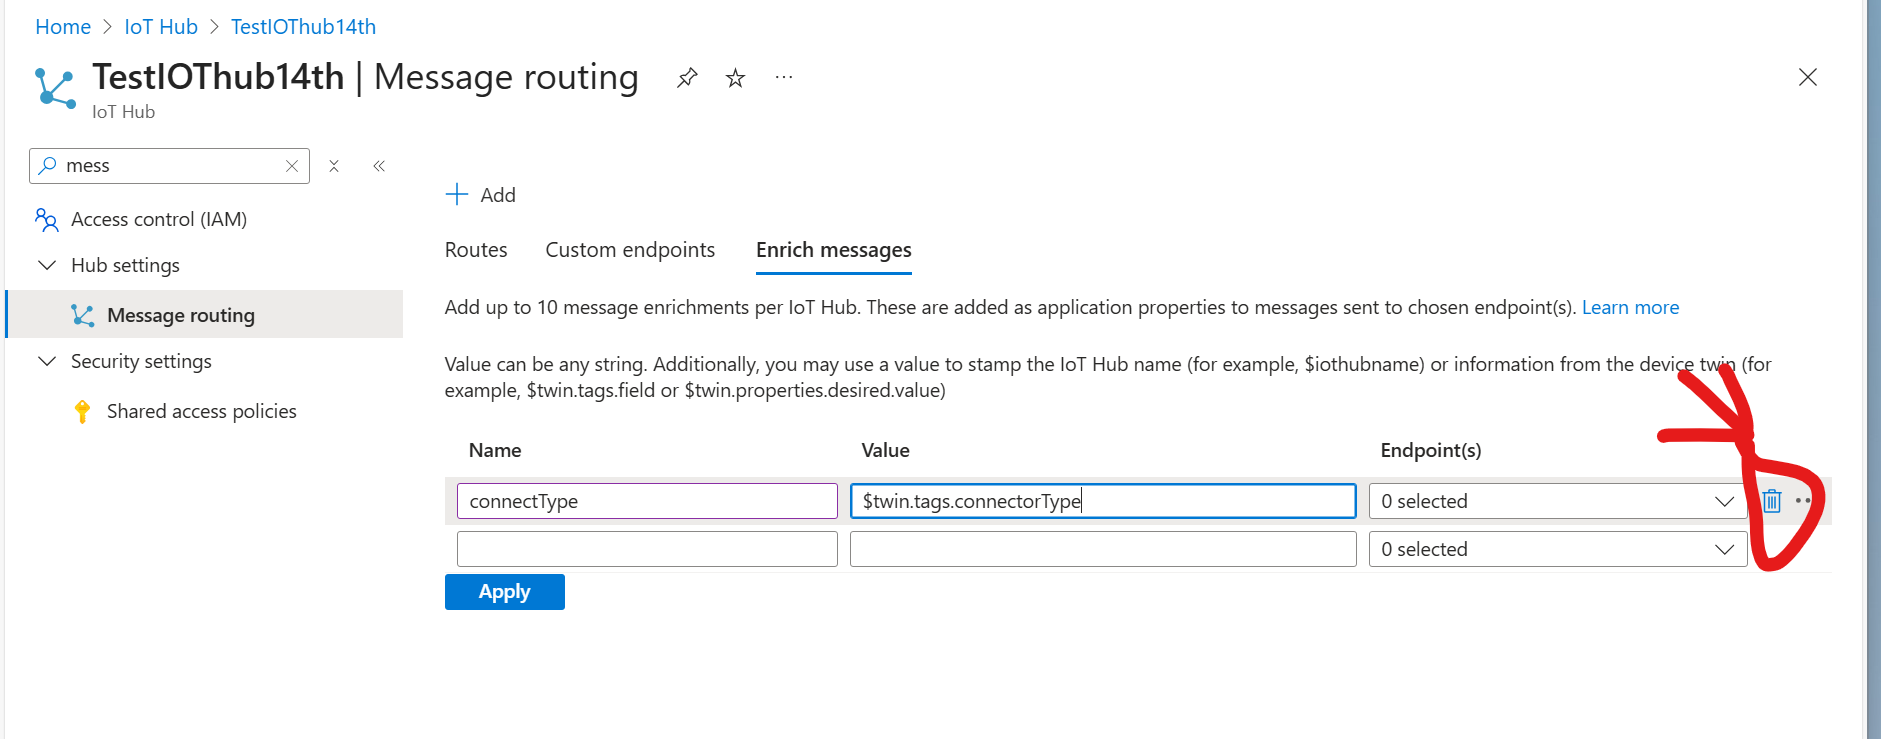The width and height of the screenshot is (1881, 739).
Task: Open Endpoint(s) dropdown for connectType row
Action: click(x=1558, y=501)
